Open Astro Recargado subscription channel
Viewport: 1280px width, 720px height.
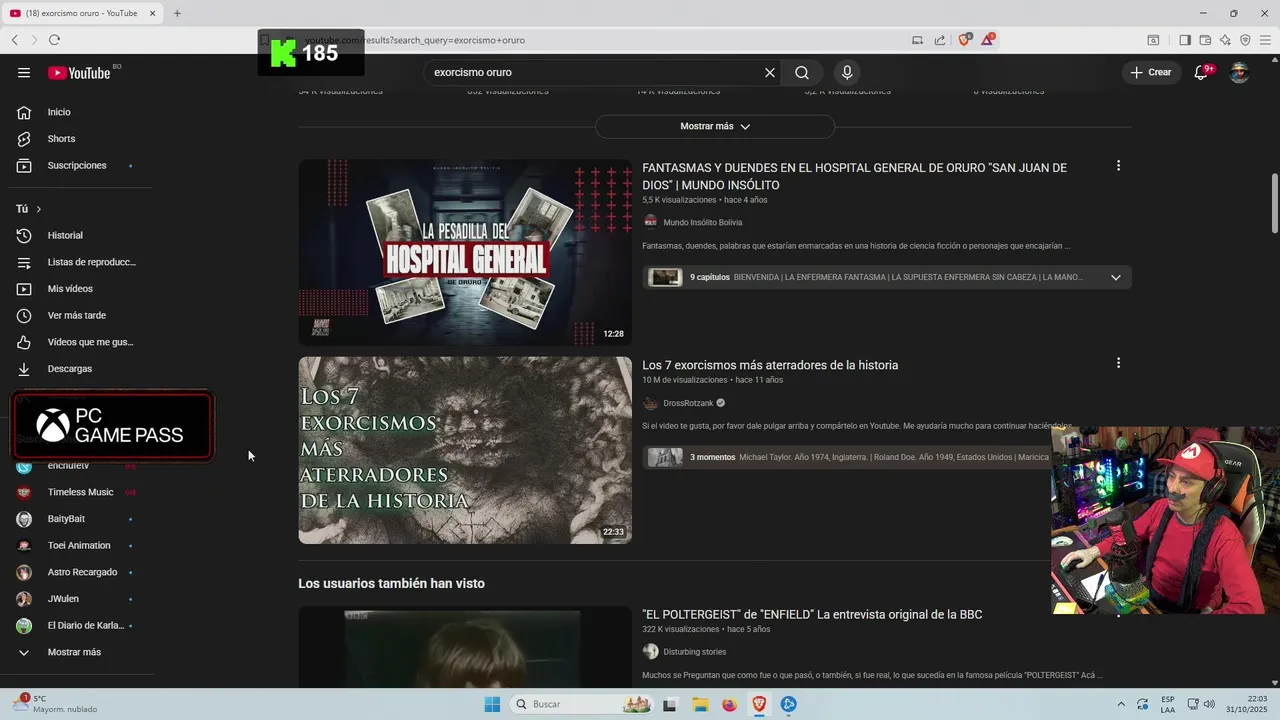point(80,572)
